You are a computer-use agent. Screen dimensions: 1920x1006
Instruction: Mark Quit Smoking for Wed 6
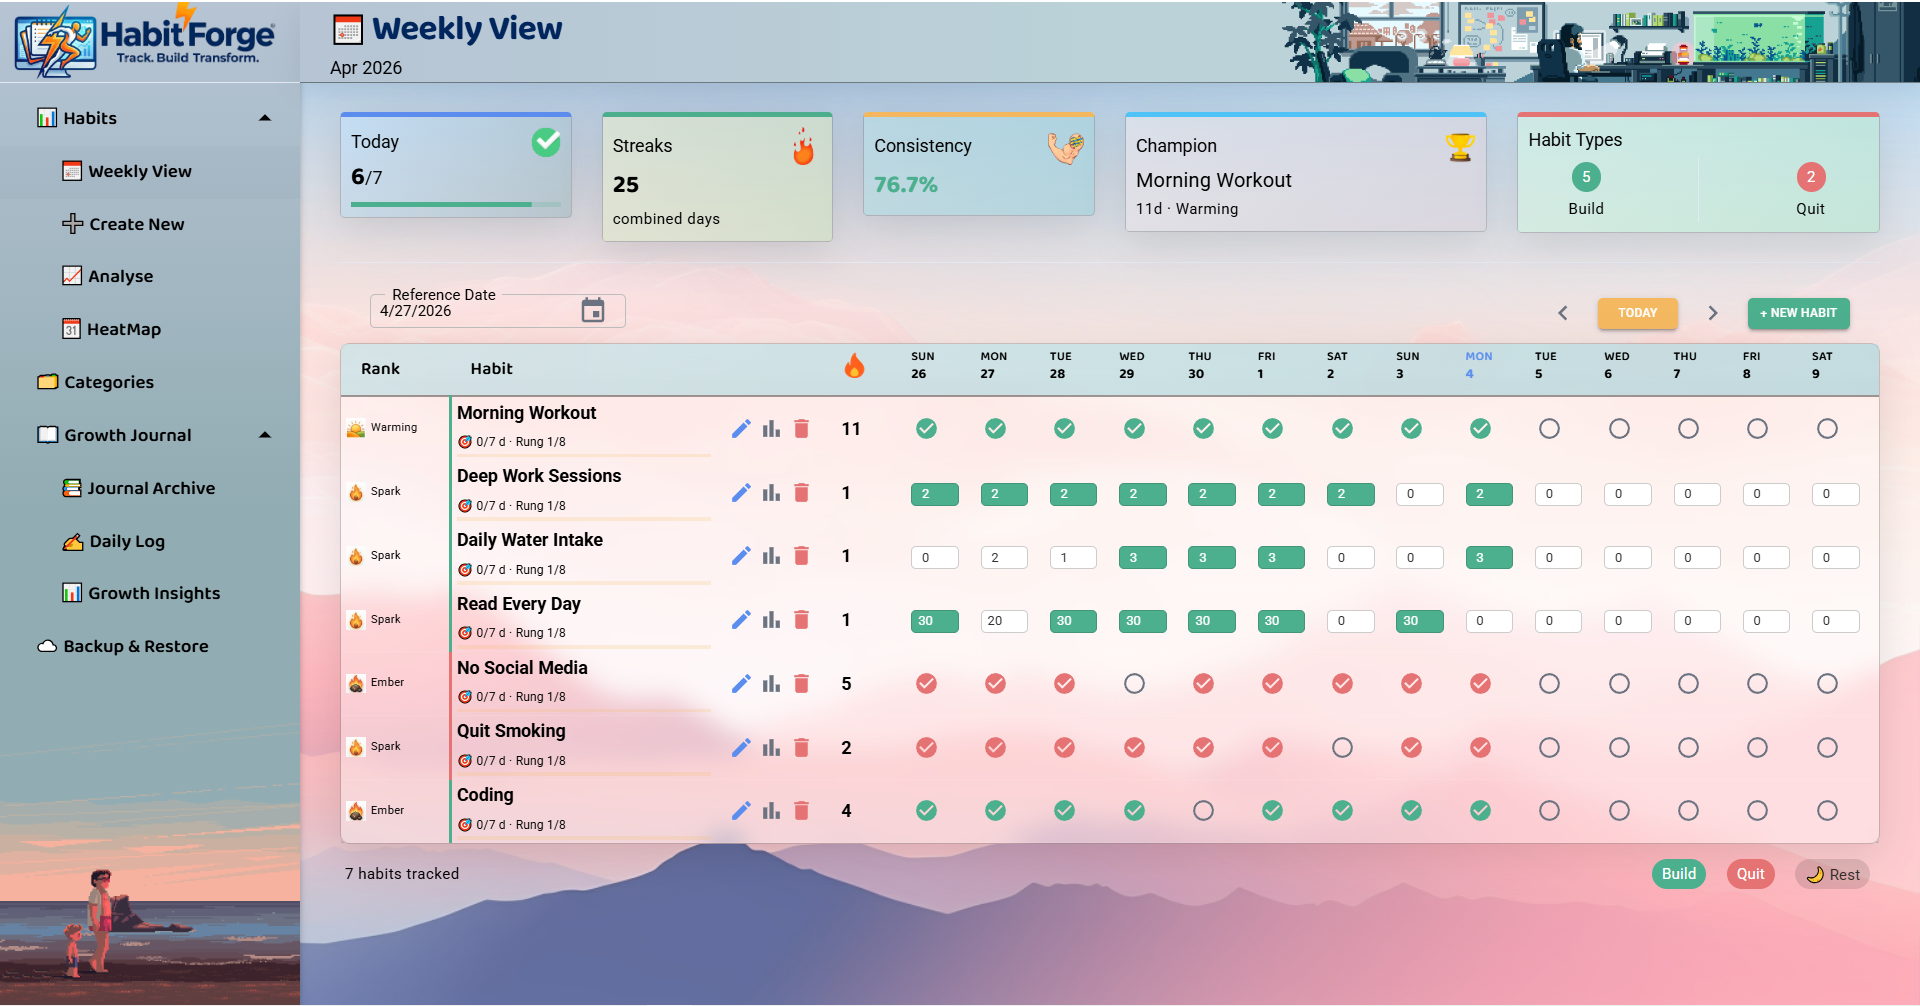point(1619,748)
